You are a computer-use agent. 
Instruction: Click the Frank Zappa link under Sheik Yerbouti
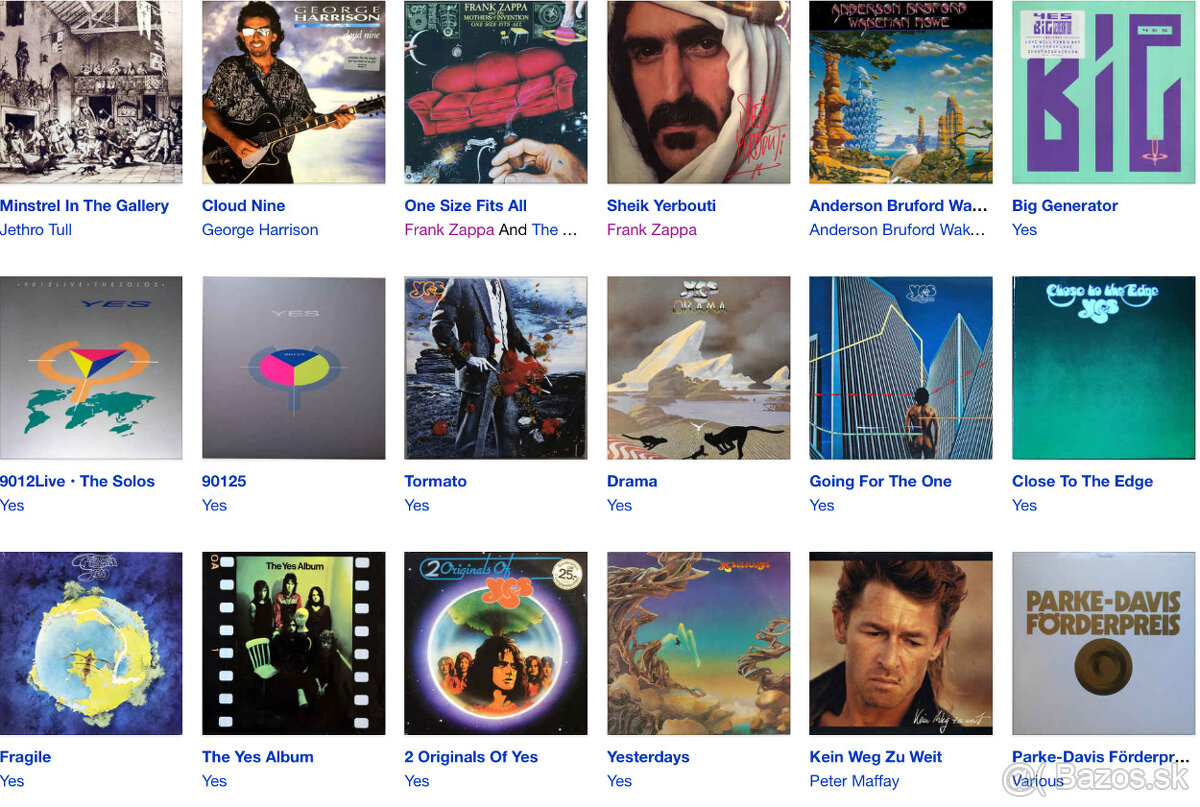pyautogui.click(x=652, y=229)
